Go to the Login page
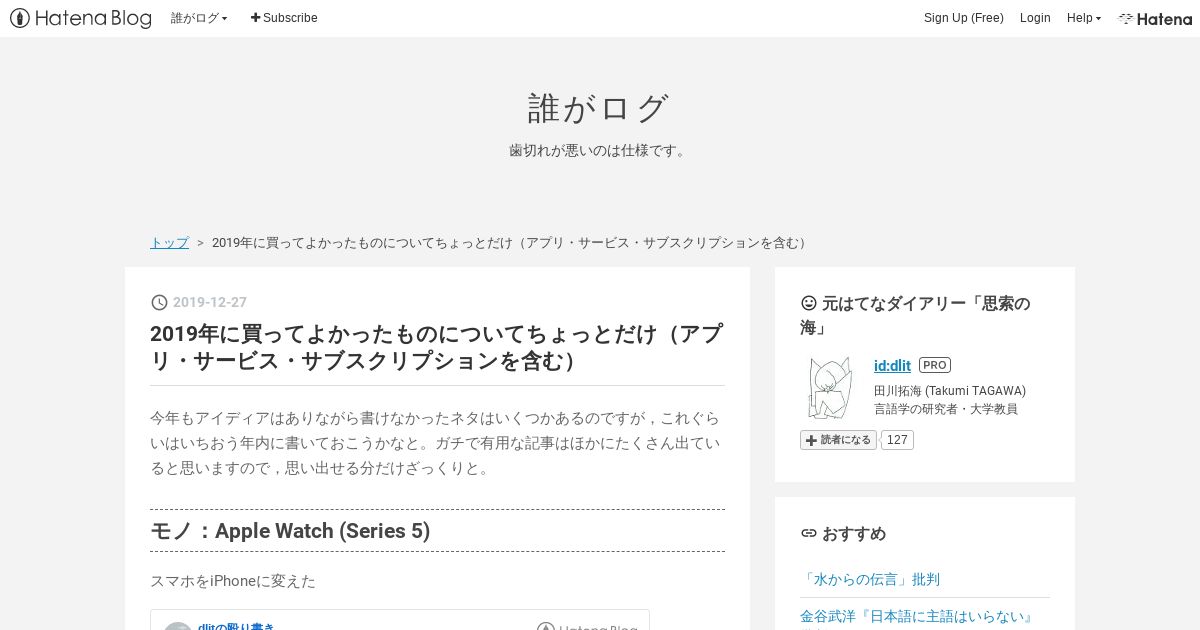Viewport: 1200px width, 630px height. 1035,18
